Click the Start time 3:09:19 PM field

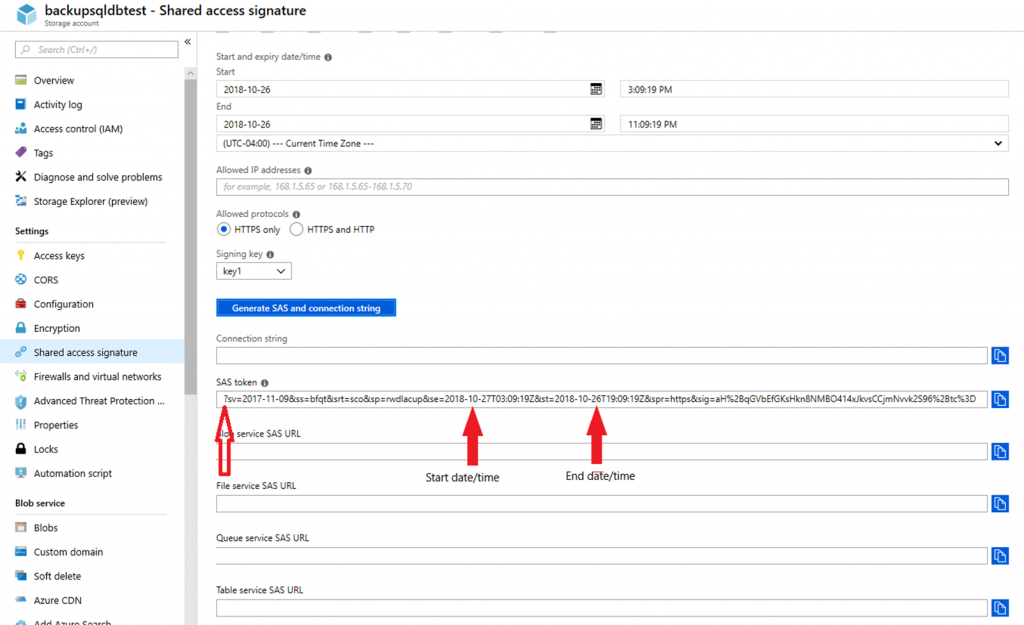pyautogui.click(x=814, y=89)
